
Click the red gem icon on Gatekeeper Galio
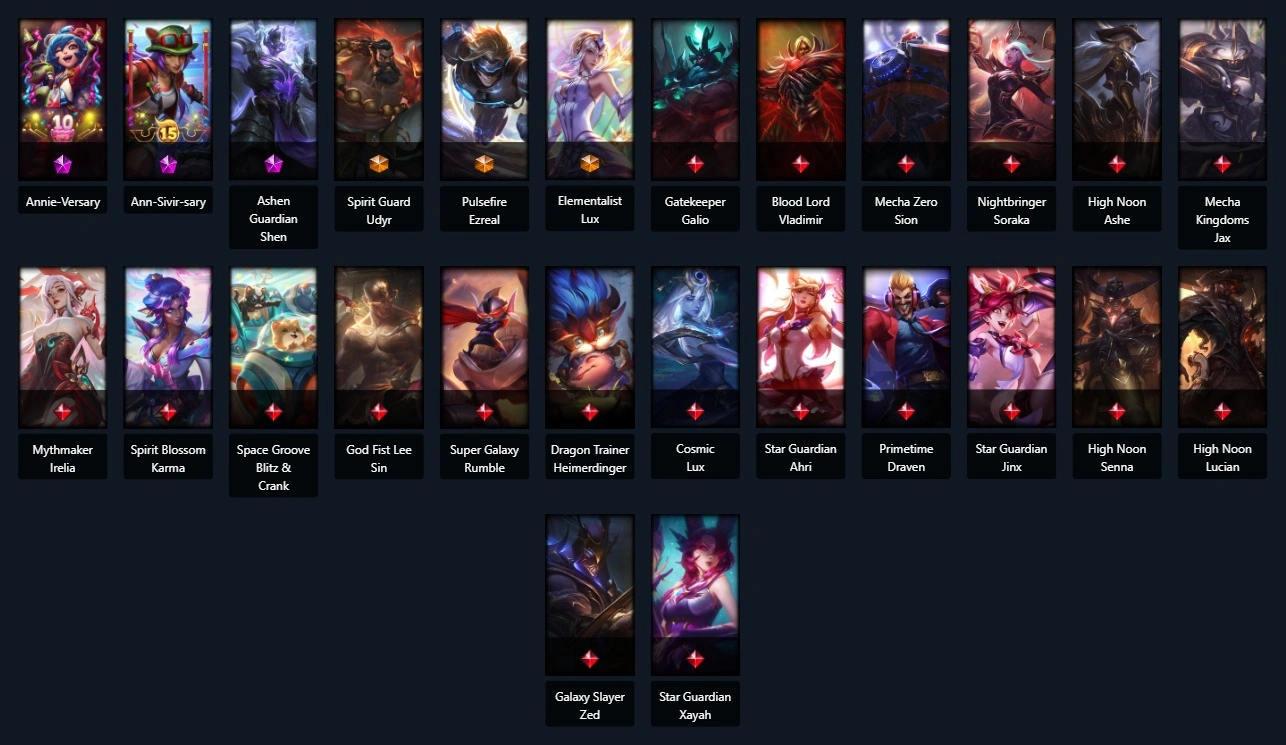pos(695,164)
